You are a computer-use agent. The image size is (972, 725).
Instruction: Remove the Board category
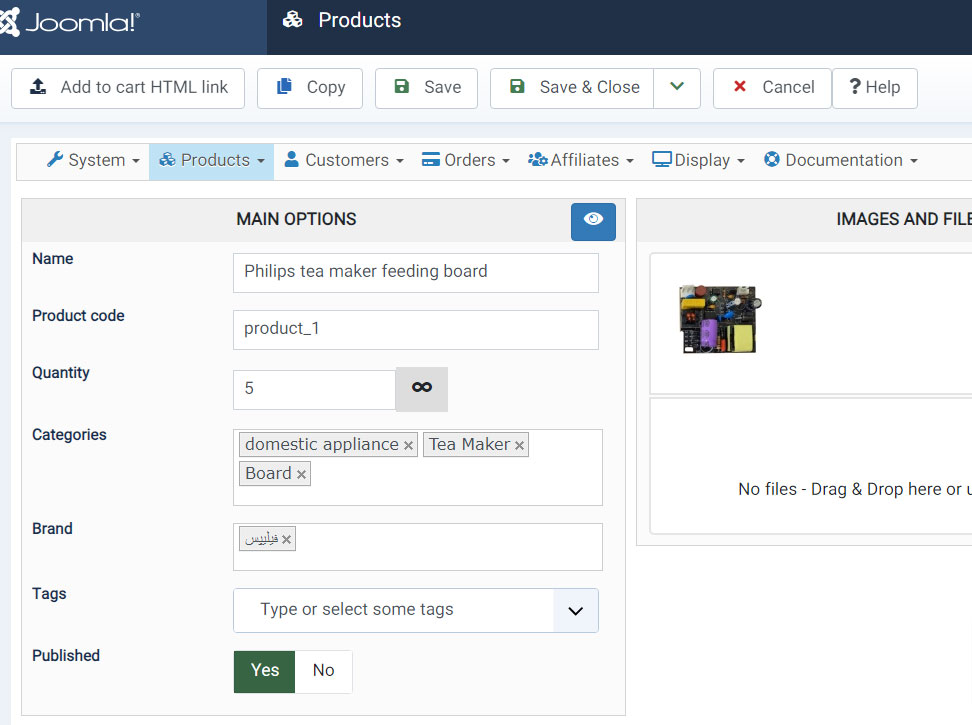click(301, 475)
